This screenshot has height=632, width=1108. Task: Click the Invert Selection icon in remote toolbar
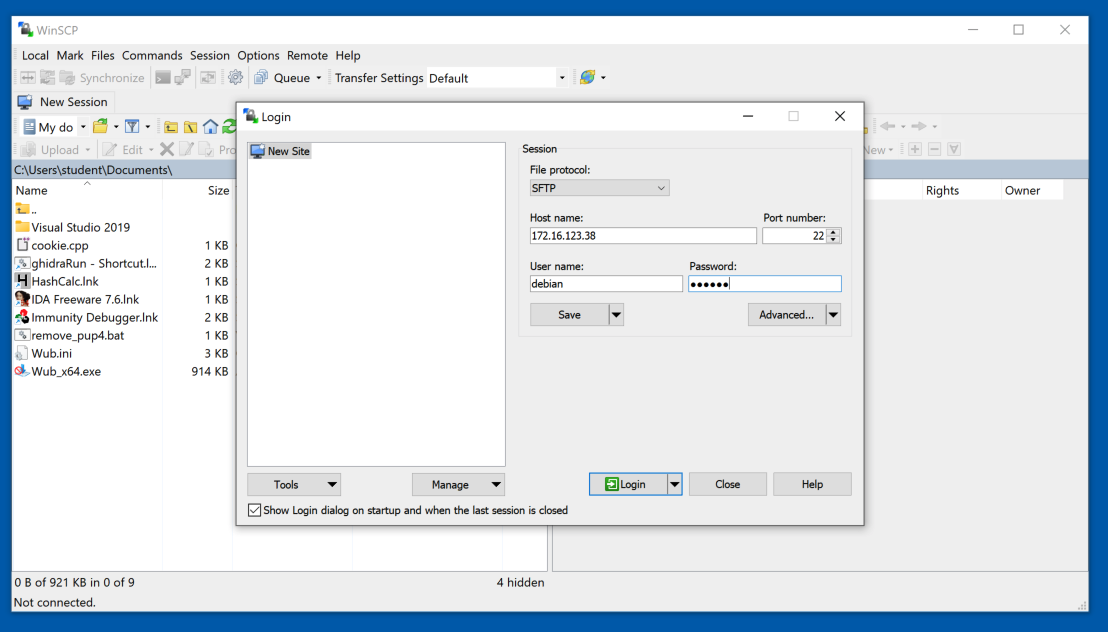954,149
